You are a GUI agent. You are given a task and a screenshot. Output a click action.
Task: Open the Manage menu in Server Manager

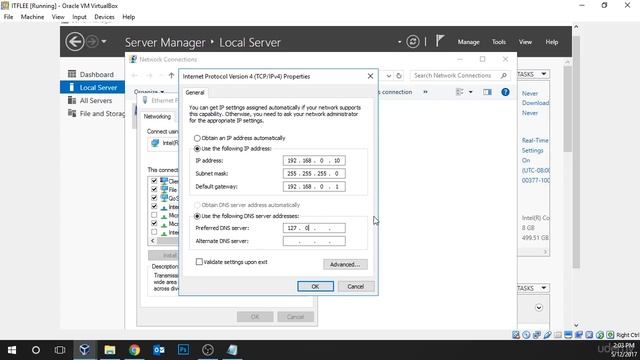click(x=468, y=42)
